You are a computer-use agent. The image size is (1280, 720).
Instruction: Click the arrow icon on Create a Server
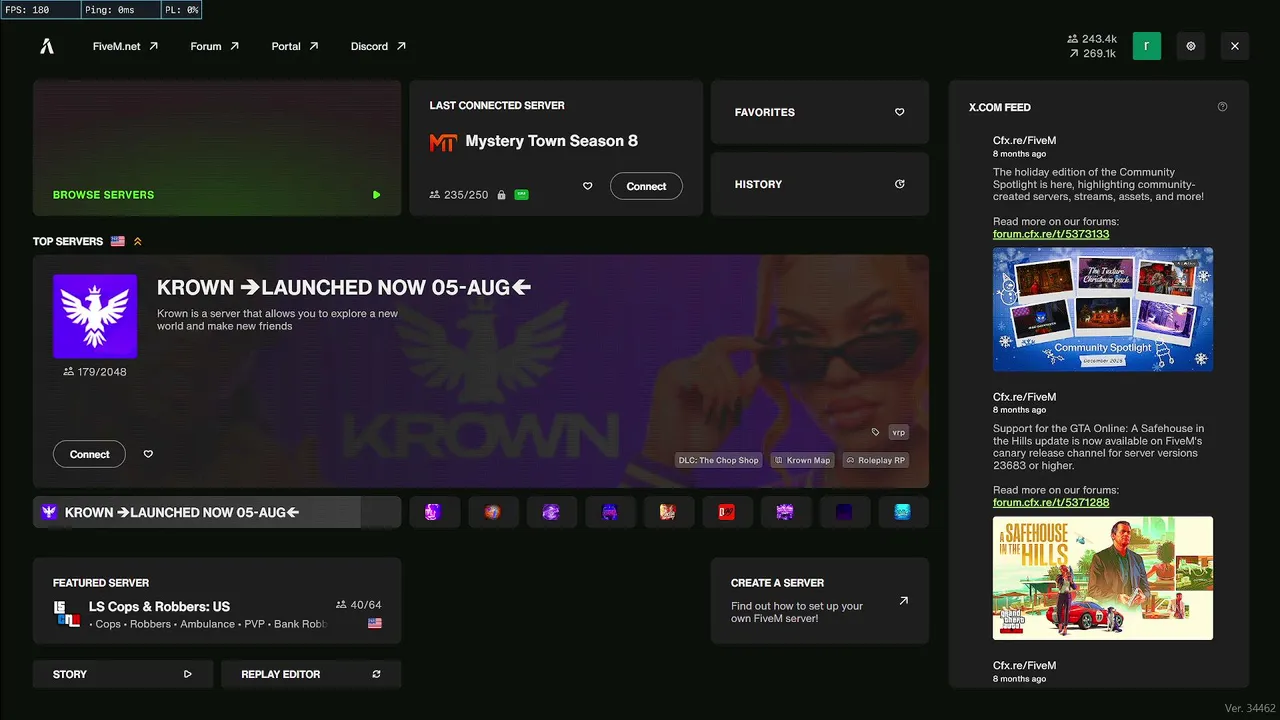pyautogui.click(x=903, y=601)
